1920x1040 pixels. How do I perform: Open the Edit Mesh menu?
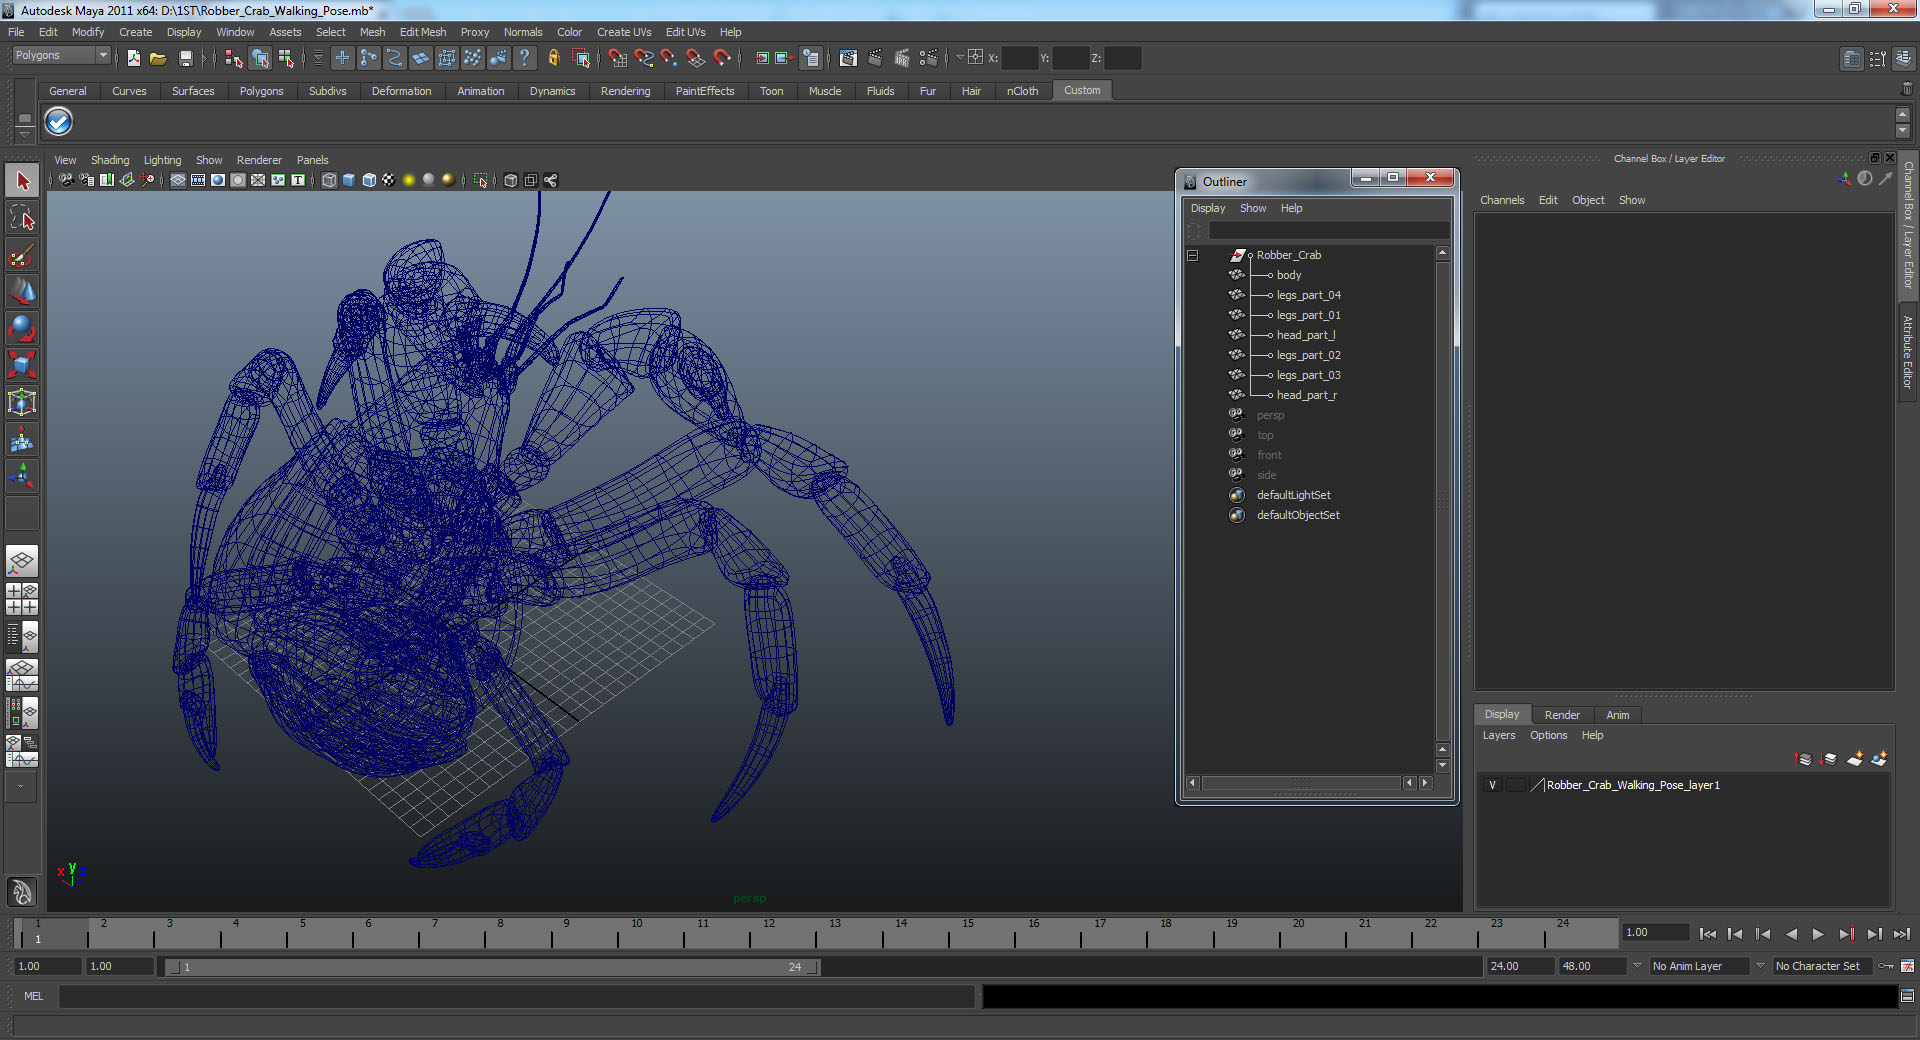coord(422,32)
